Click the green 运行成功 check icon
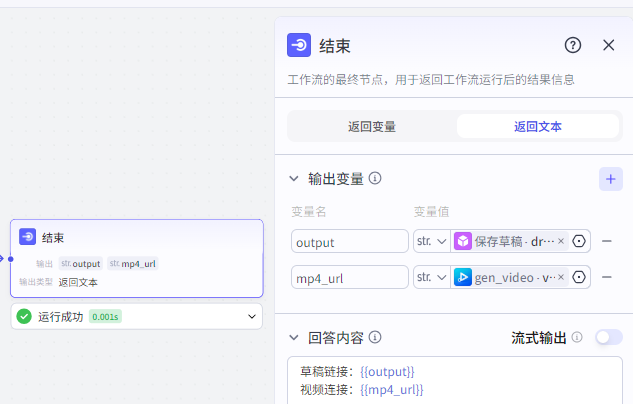 [24, 316]
